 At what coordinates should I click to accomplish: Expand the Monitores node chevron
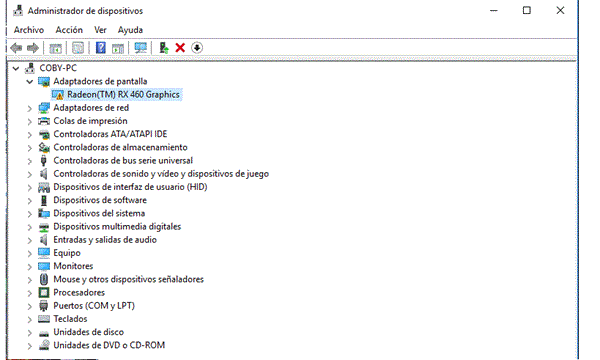(29, 266)
